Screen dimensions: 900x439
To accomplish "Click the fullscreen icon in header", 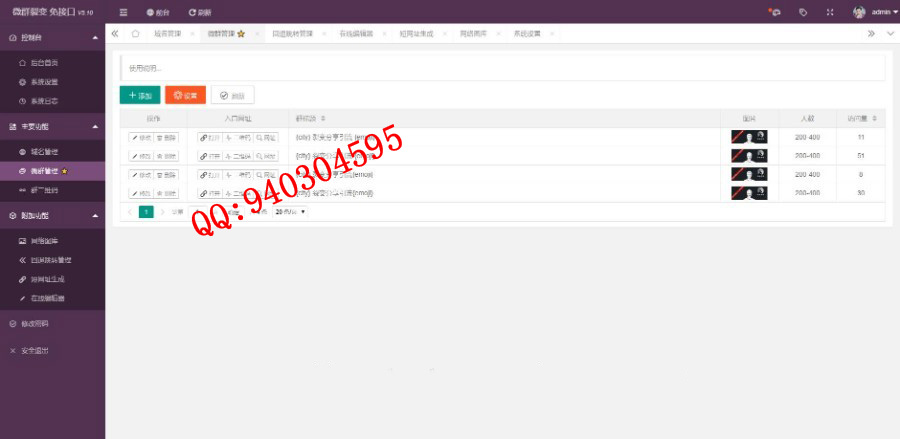I will coord(830,12).
